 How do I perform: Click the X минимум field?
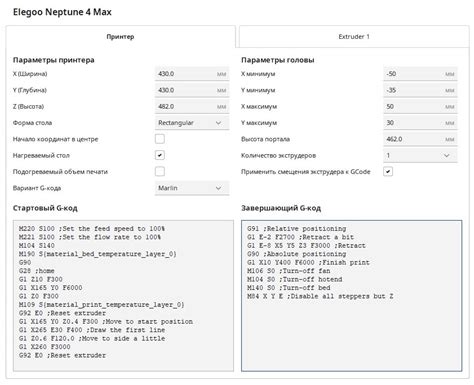pyautogui.click(x=420, y=74)
